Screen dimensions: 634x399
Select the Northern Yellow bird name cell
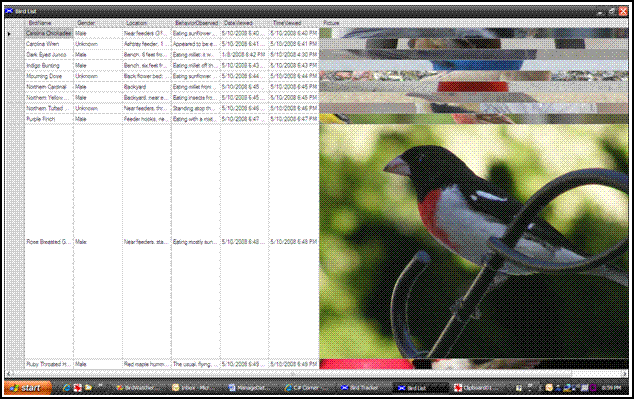[x=49, y=97]
